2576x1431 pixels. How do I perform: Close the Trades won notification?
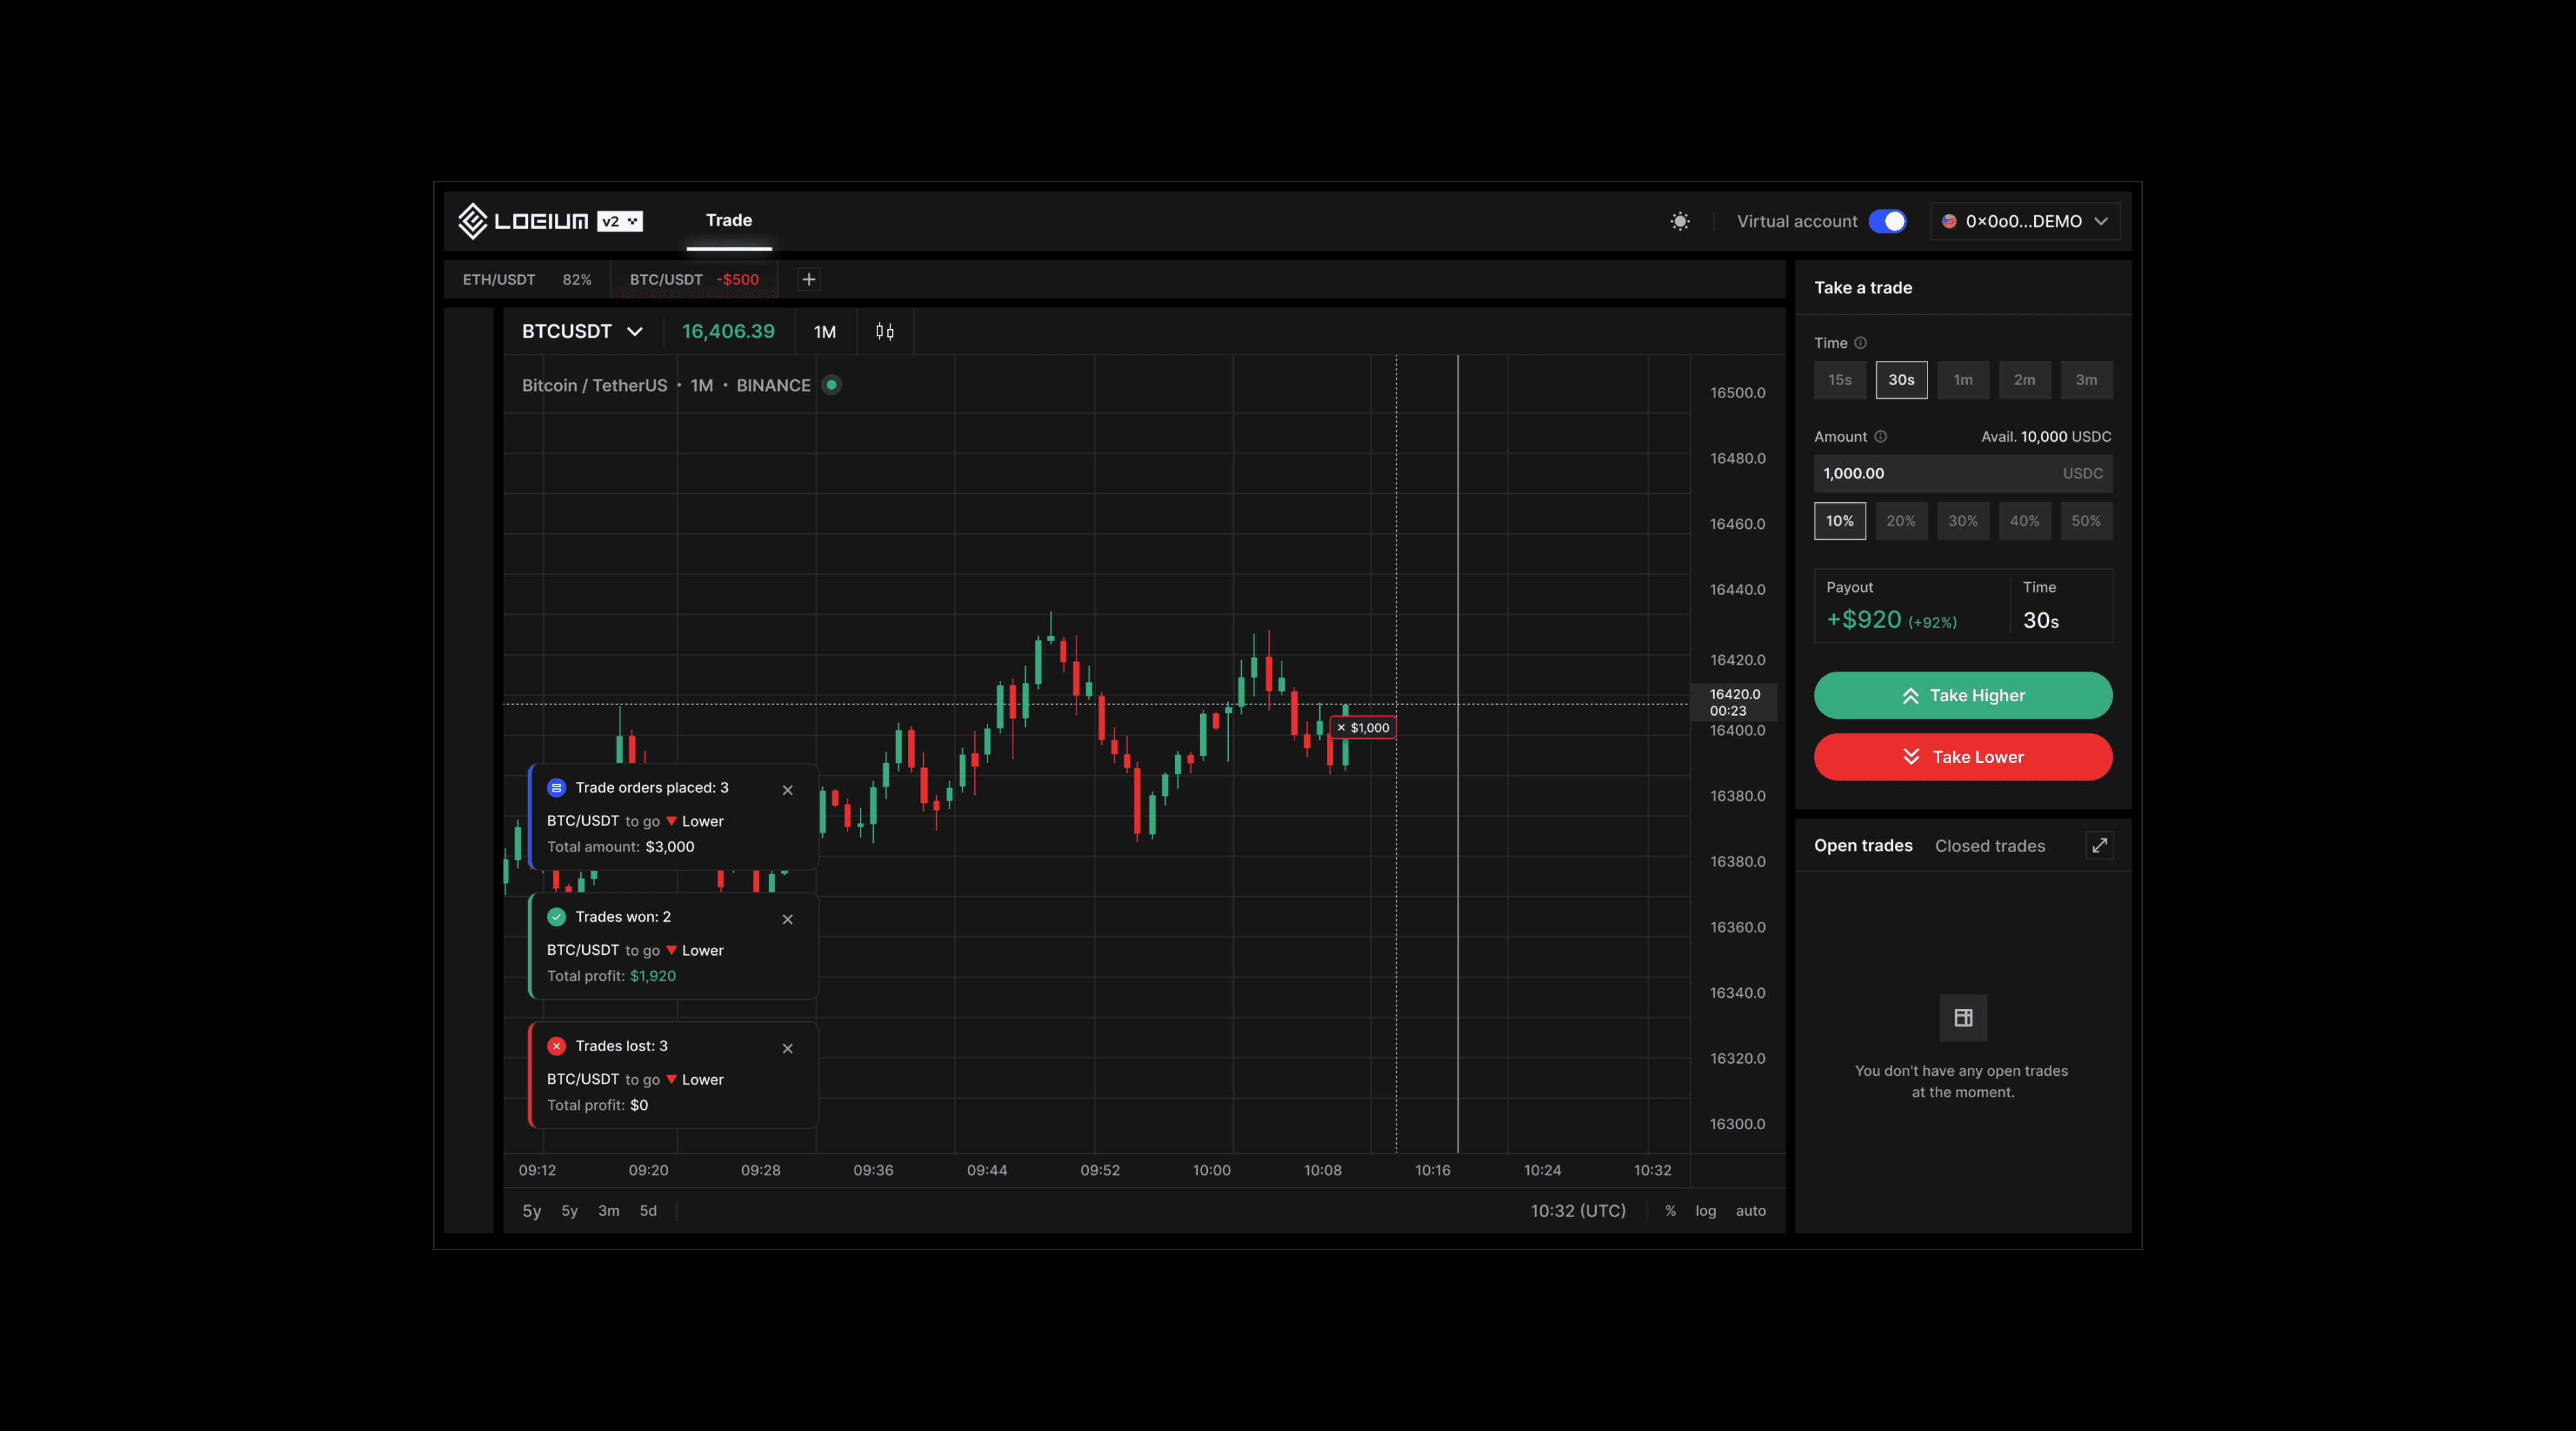tap(788, 919)
